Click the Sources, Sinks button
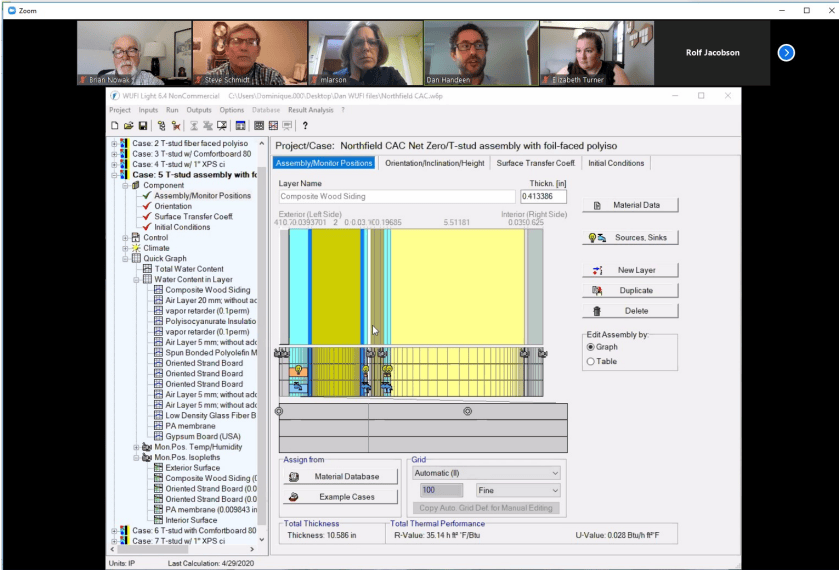The width and height of the screenshot is (839, 570). tap(630, 238)
